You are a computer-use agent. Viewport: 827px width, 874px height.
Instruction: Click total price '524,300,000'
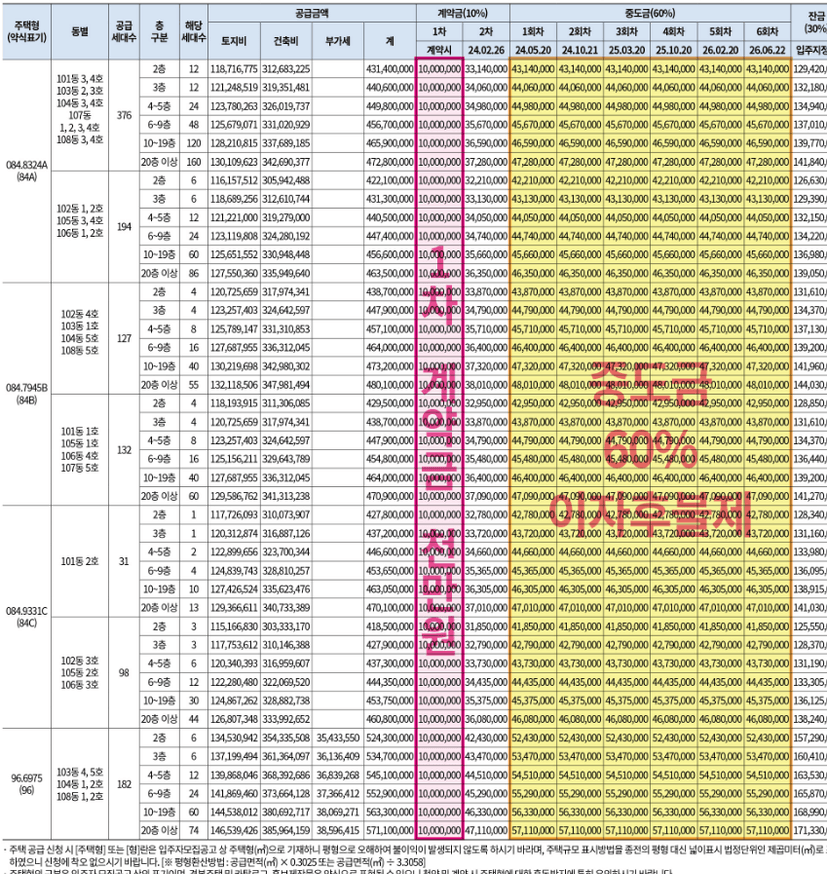click(x=390, y=738)
